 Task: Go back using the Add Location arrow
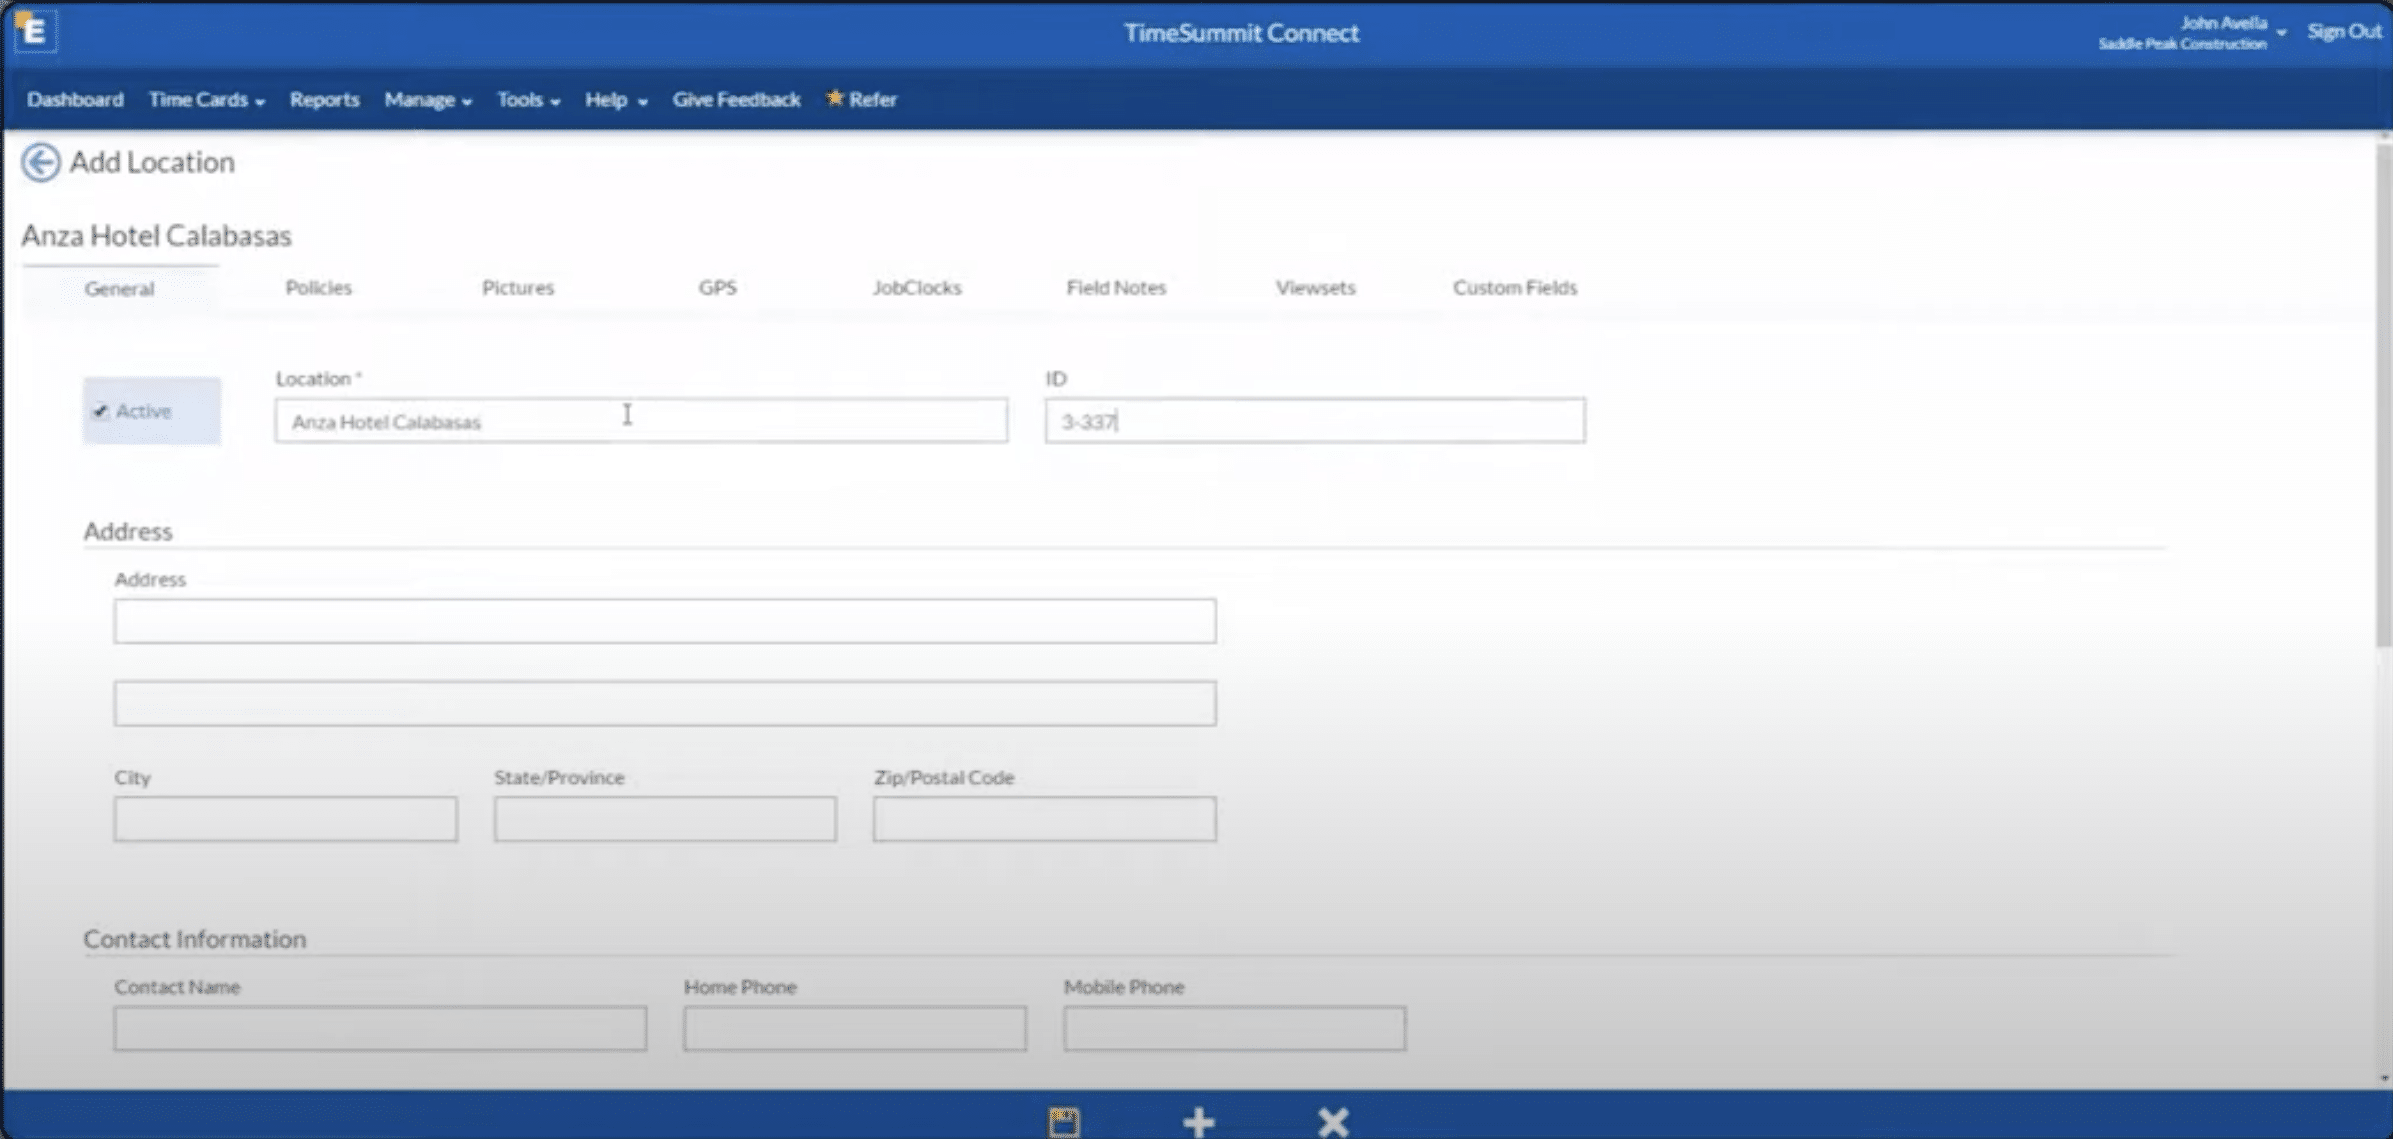(40, 162)
